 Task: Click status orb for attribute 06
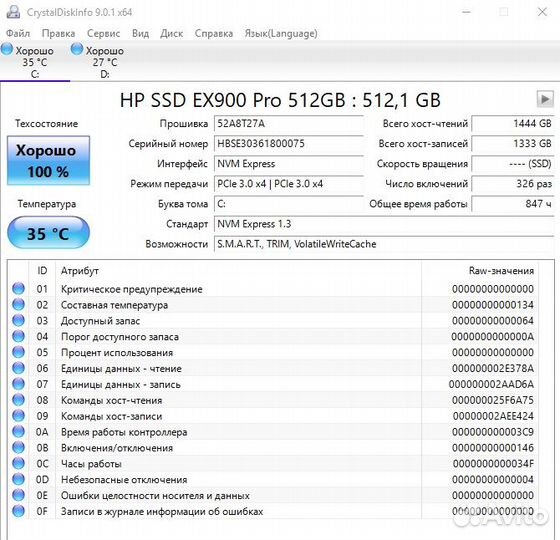coord(19,368)
